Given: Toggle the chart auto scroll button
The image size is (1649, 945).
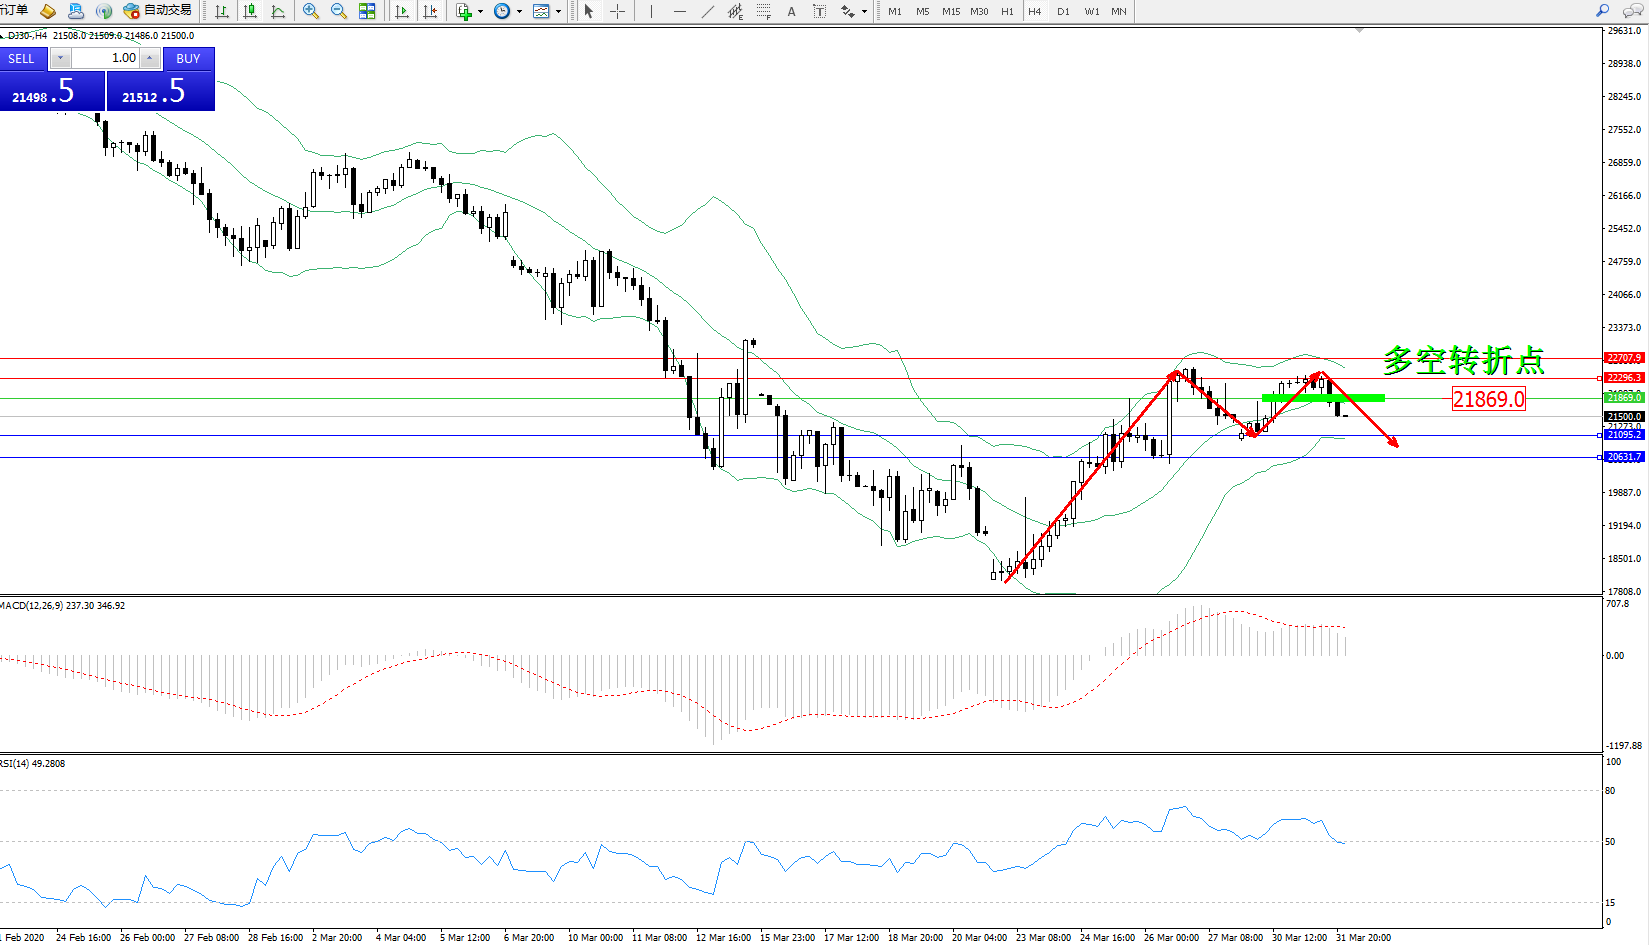Looking at the screenshot, I should coord(402,11).
